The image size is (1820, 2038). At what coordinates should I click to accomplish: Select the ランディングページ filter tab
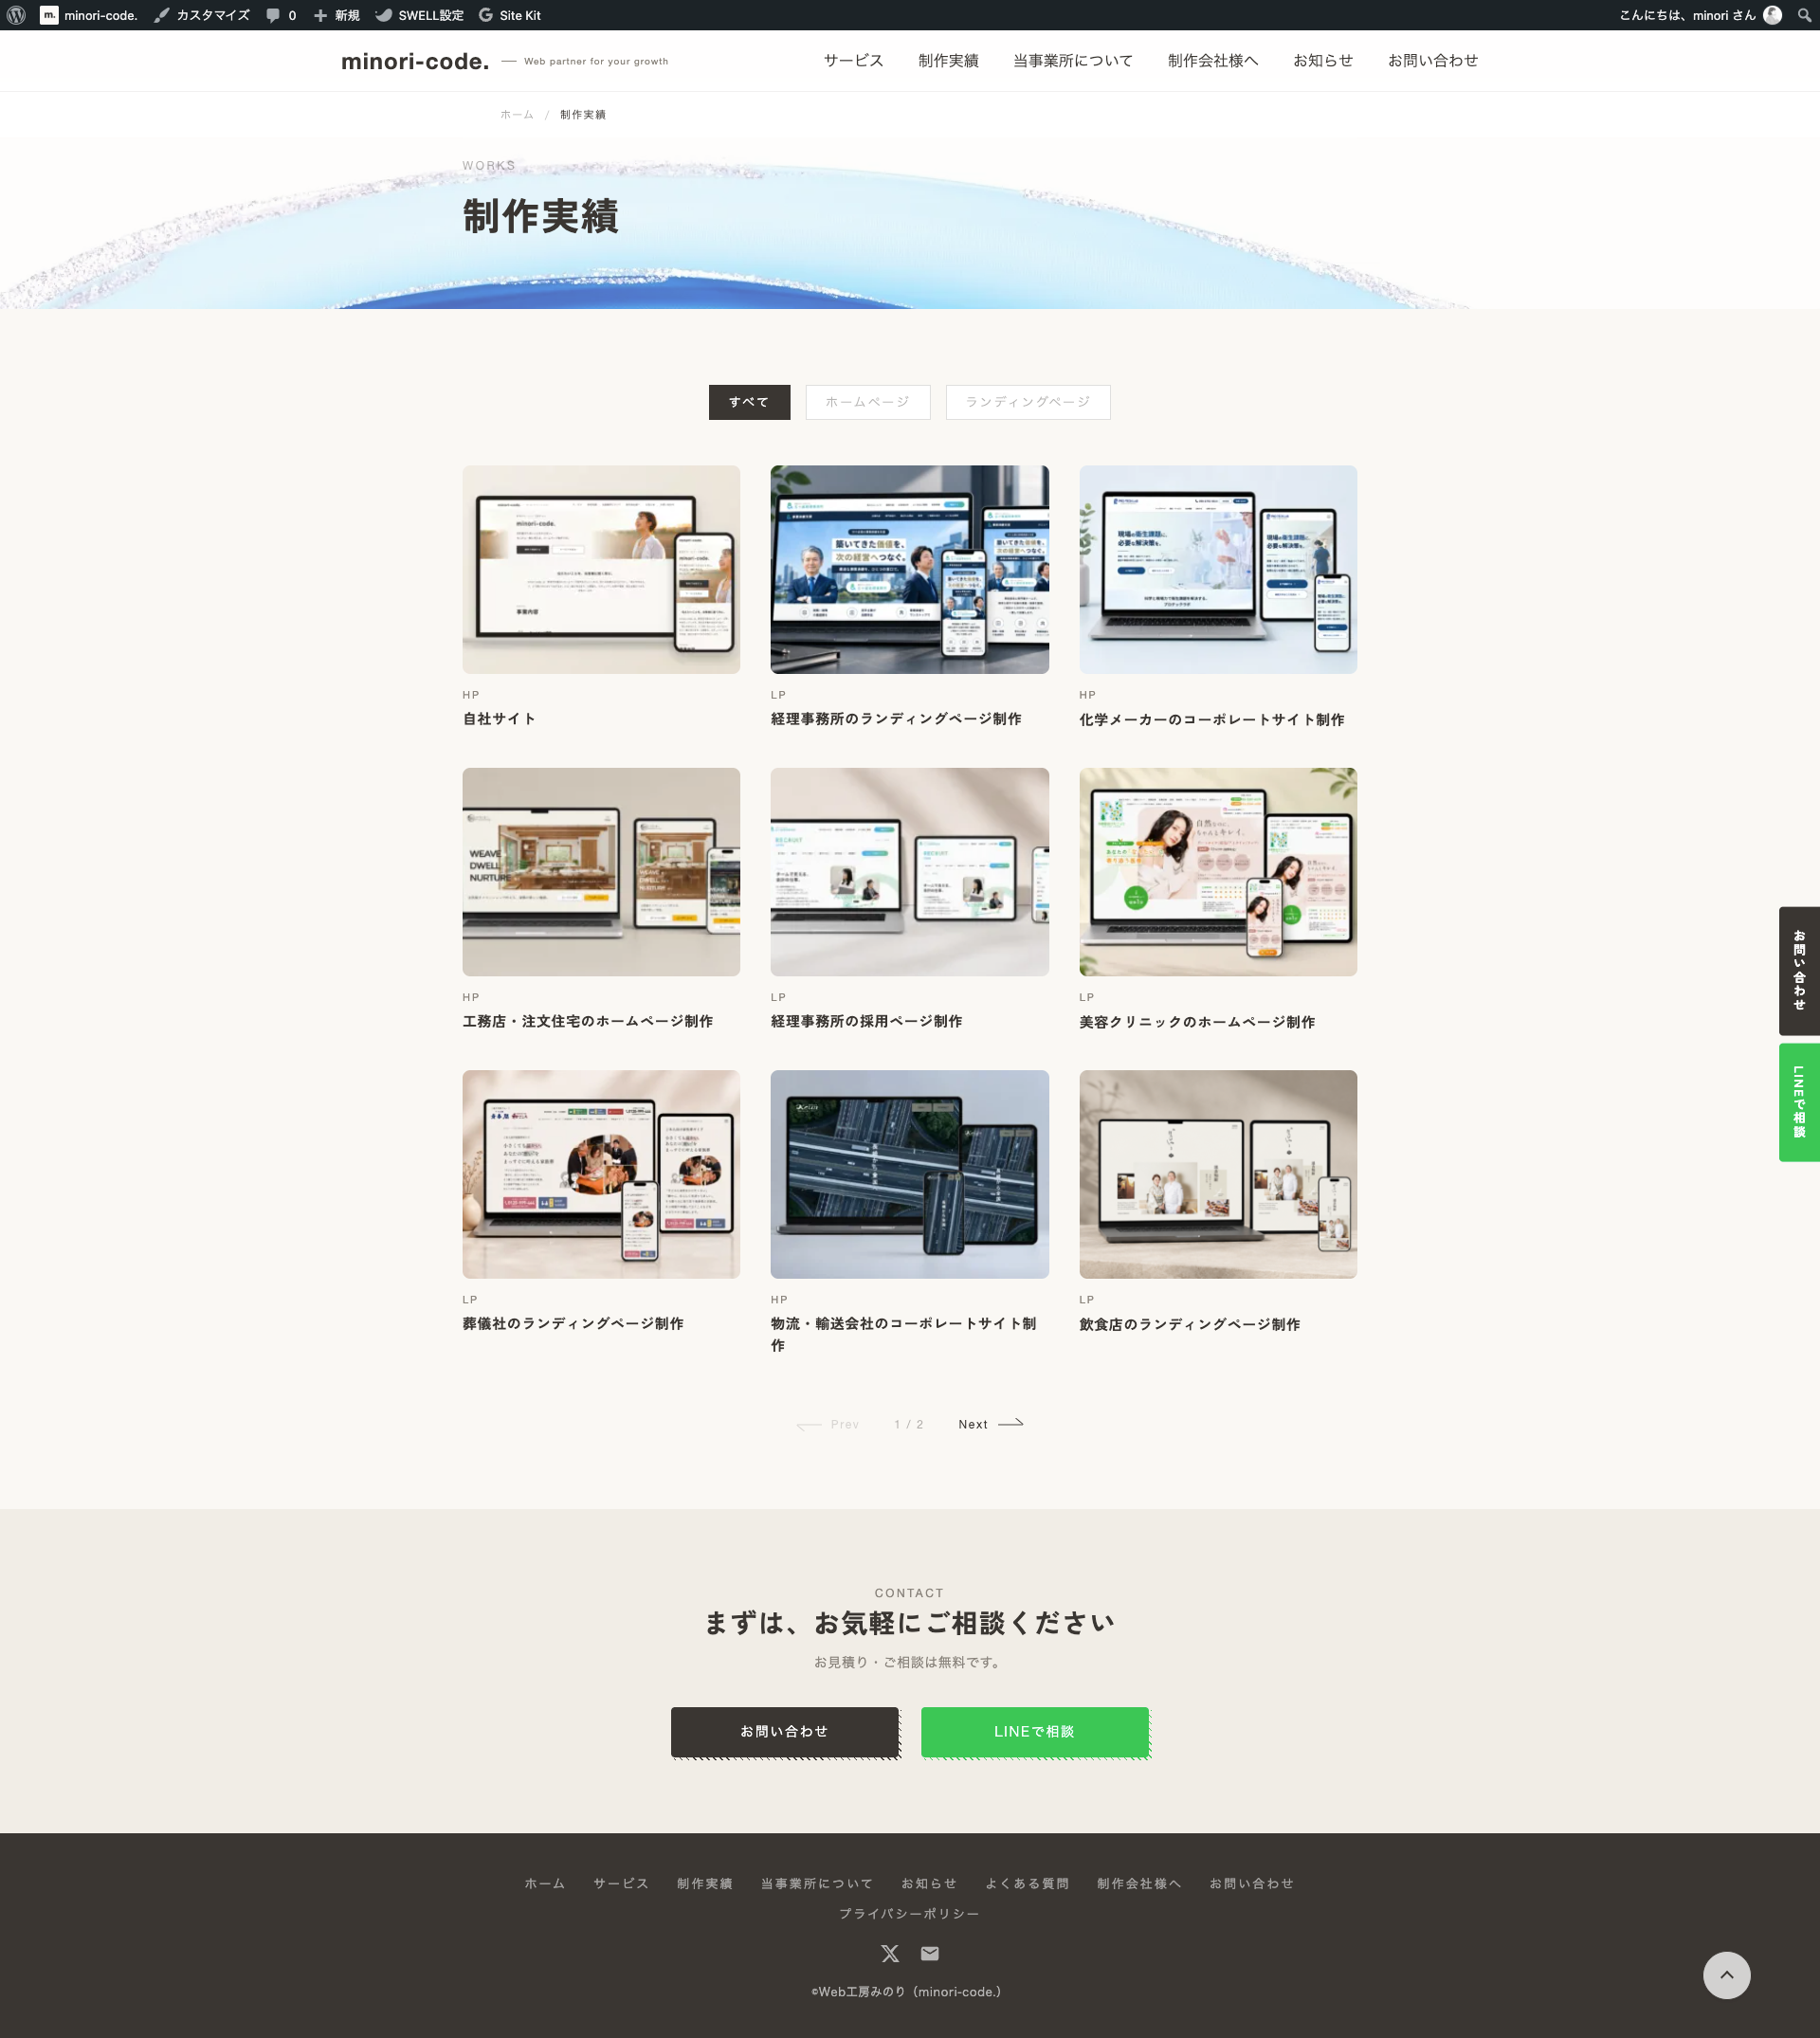pos(1028,402)
